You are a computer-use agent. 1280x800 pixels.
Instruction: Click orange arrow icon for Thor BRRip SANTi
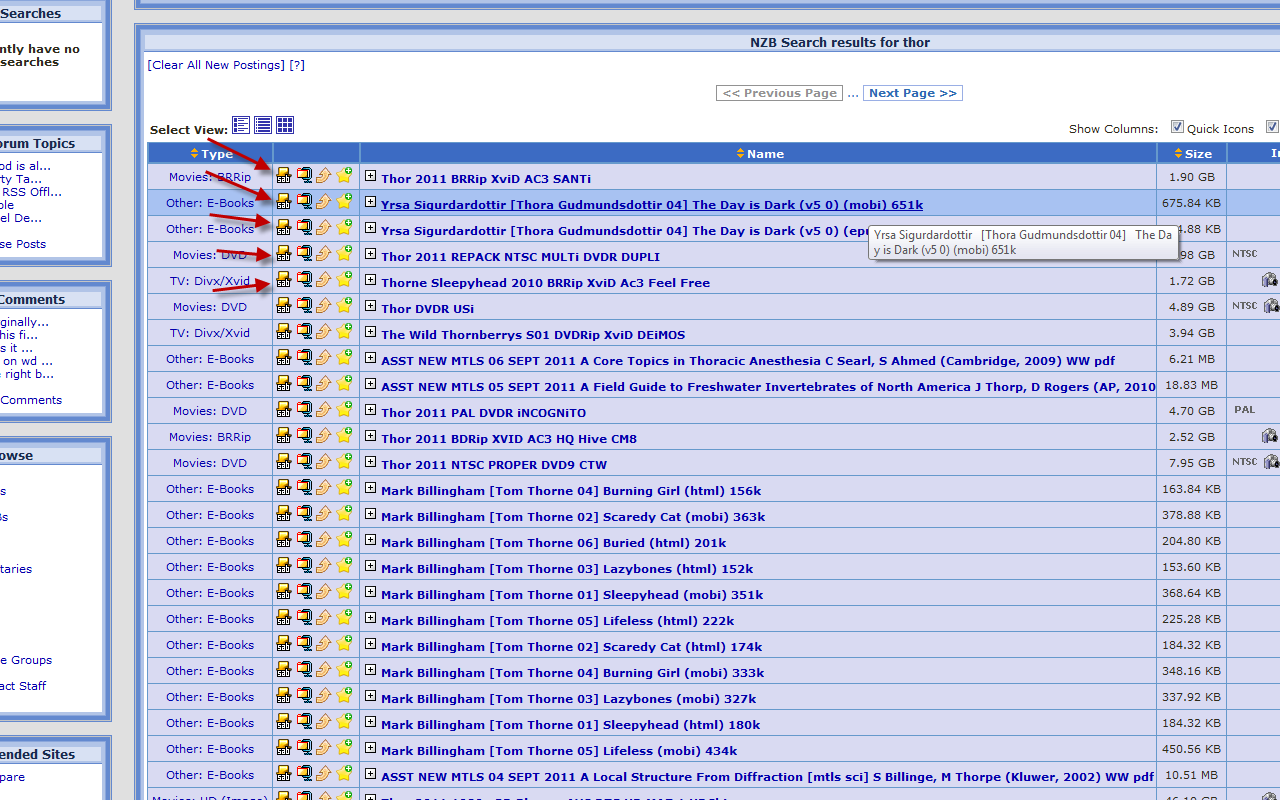tap(324, 176)
